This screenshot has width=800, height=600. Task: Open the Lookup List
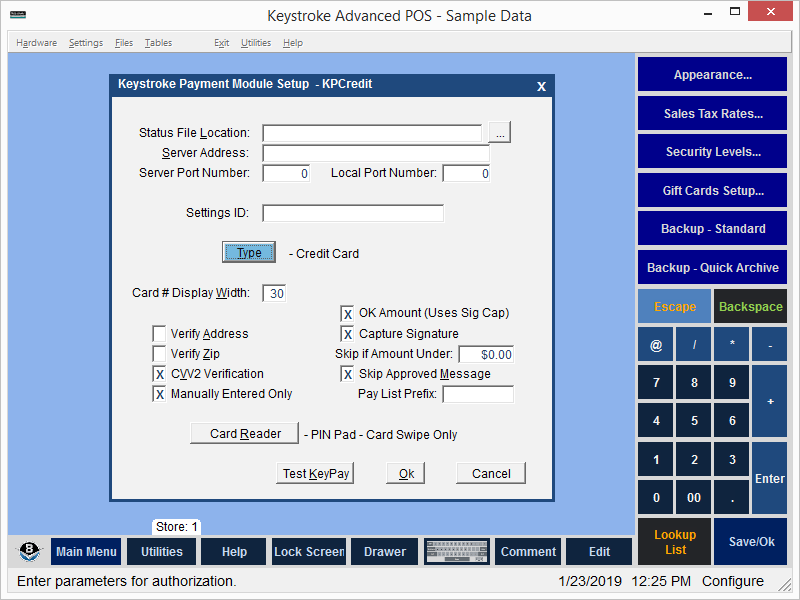click(674, 541)
